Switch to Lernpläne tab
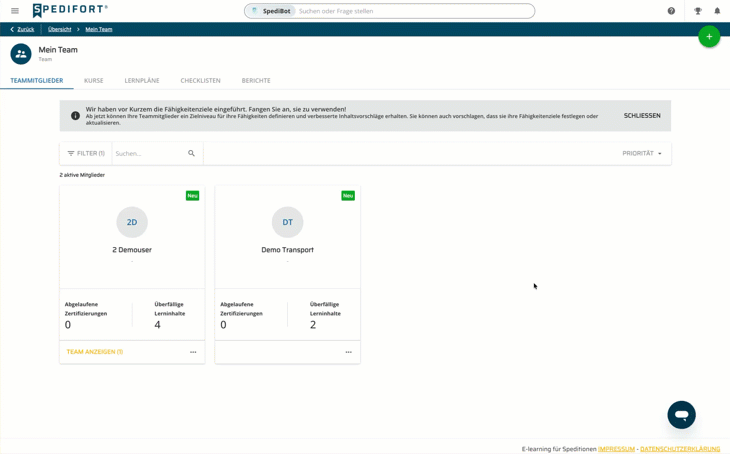 click(x=142, y=81)
